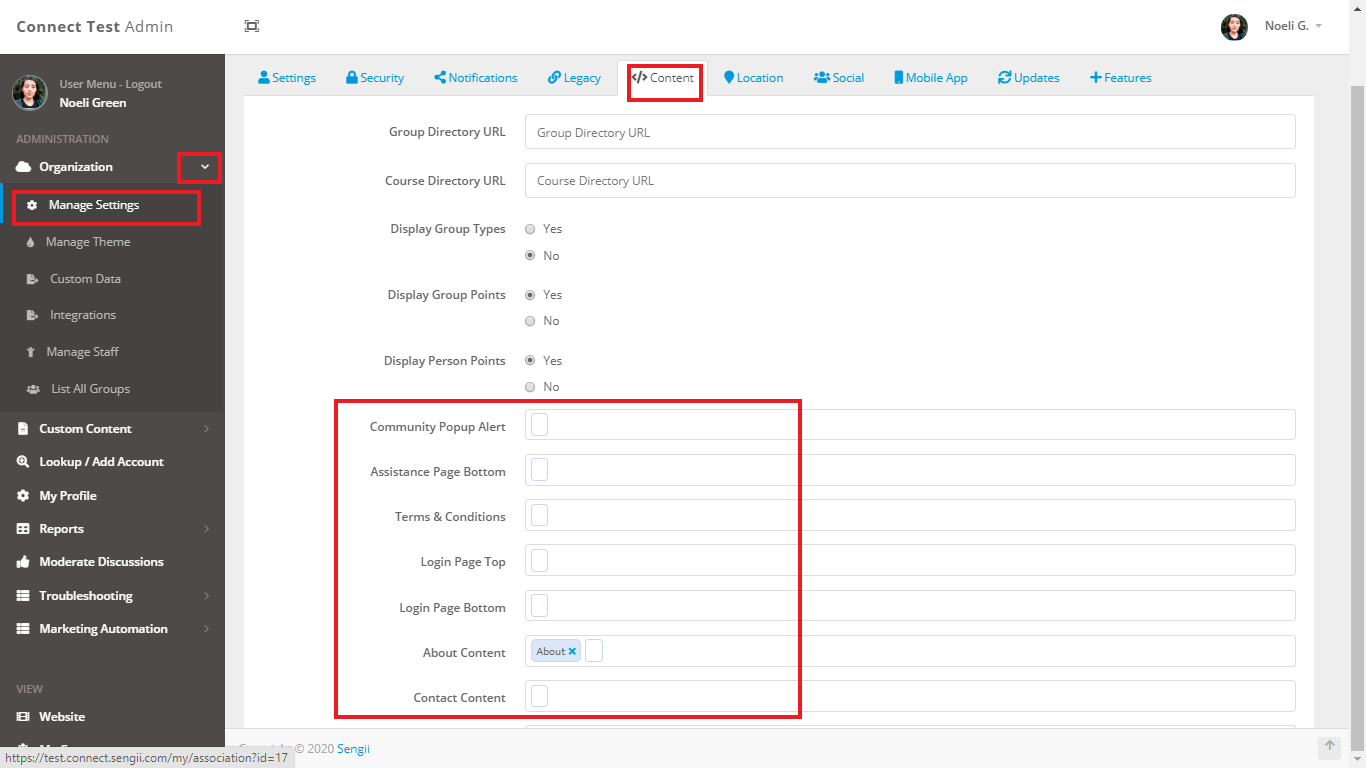Select the Content tab
The height and width of the screenshot is (768, 1366).
tap(662, 78)
